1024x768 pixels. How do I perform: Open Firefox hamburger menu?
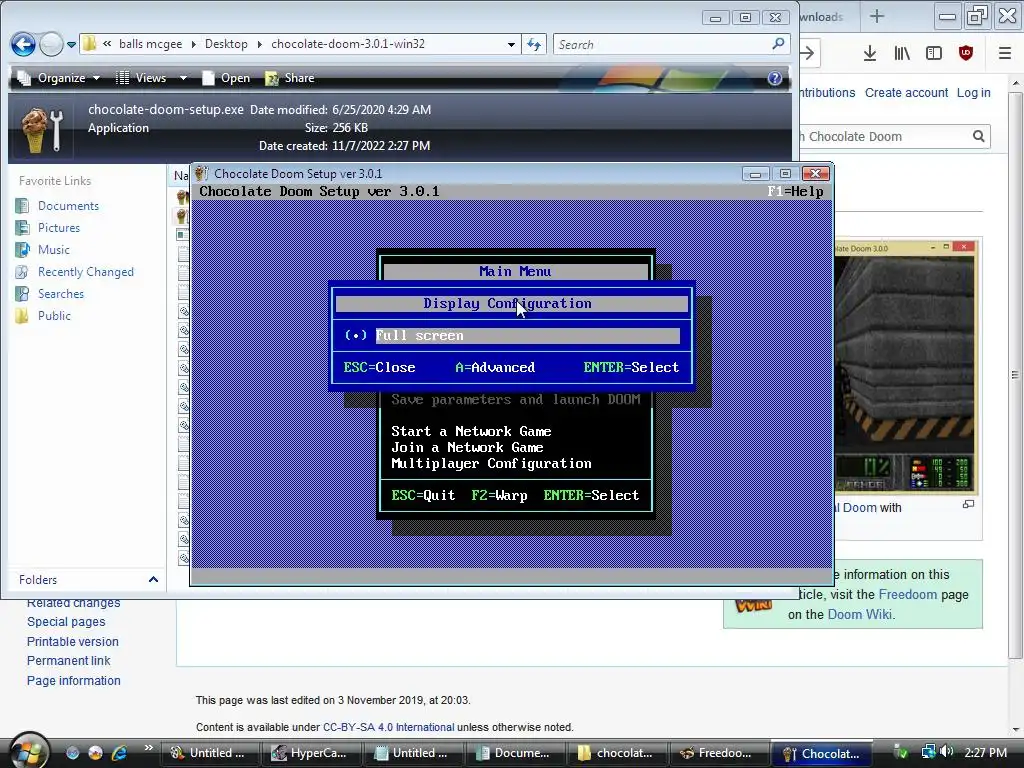(x=1005, y=53)
